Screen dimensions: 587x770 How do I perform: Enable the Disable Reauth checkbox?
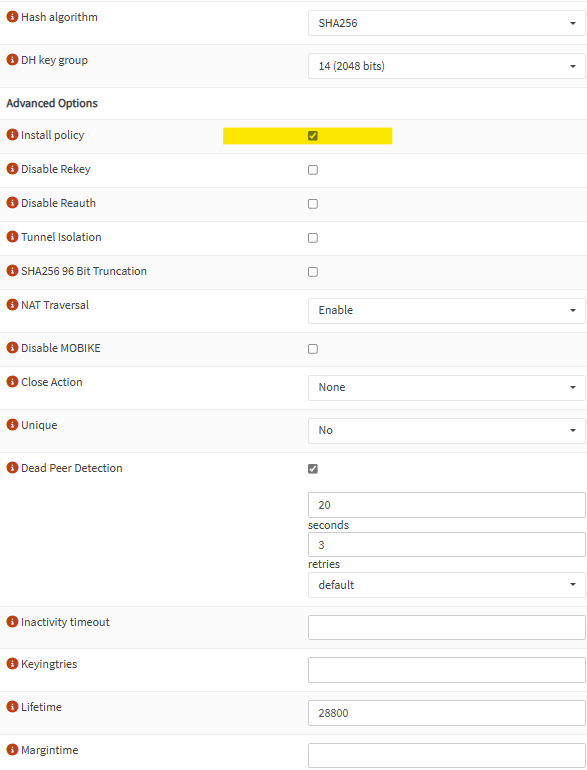(x=313, y=204)
